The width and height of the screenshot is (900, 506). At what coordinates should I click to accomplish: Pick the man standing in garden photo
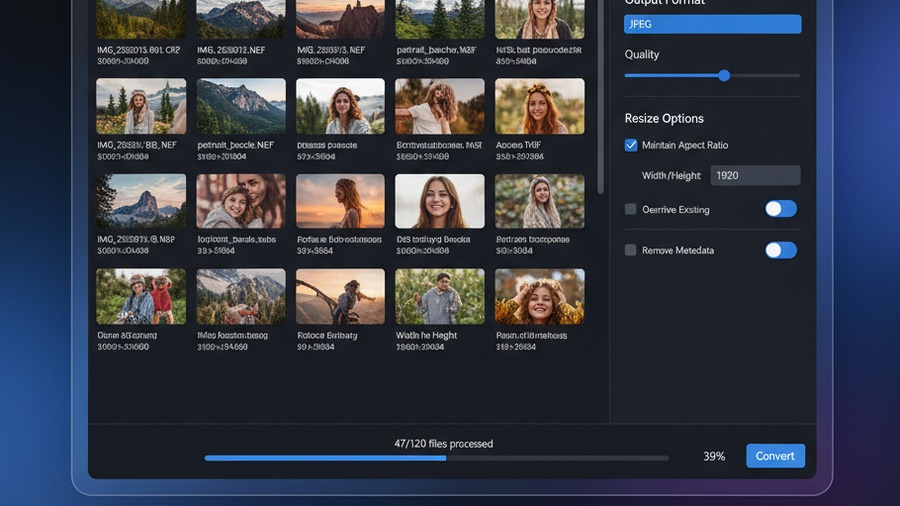[440, 296]
